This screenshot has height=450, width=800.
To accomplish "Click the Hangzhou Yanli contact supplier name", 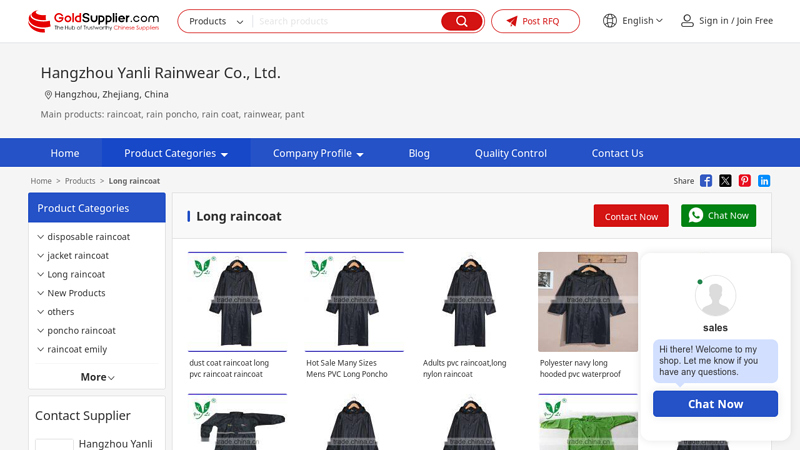I will pyautogui.click(x=115, y=444).
